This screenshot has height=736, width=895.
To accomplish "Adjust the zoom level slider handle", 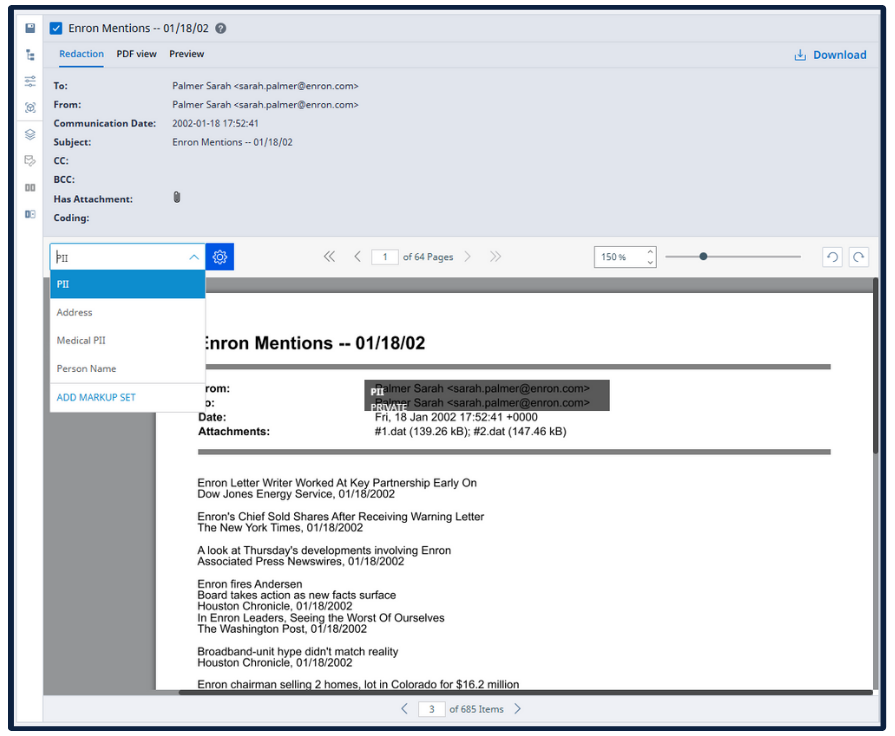I will coord(704,257).
